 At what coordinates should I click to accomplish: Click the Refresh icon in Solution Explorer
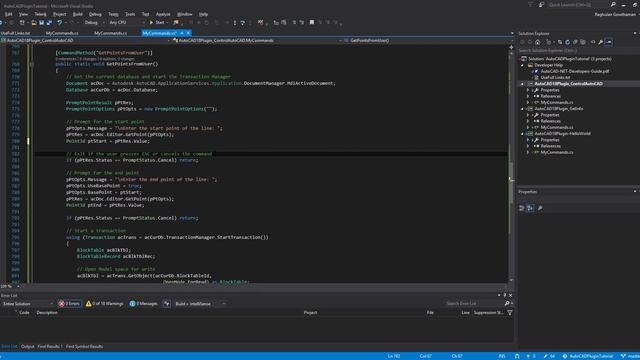point(567,42)
